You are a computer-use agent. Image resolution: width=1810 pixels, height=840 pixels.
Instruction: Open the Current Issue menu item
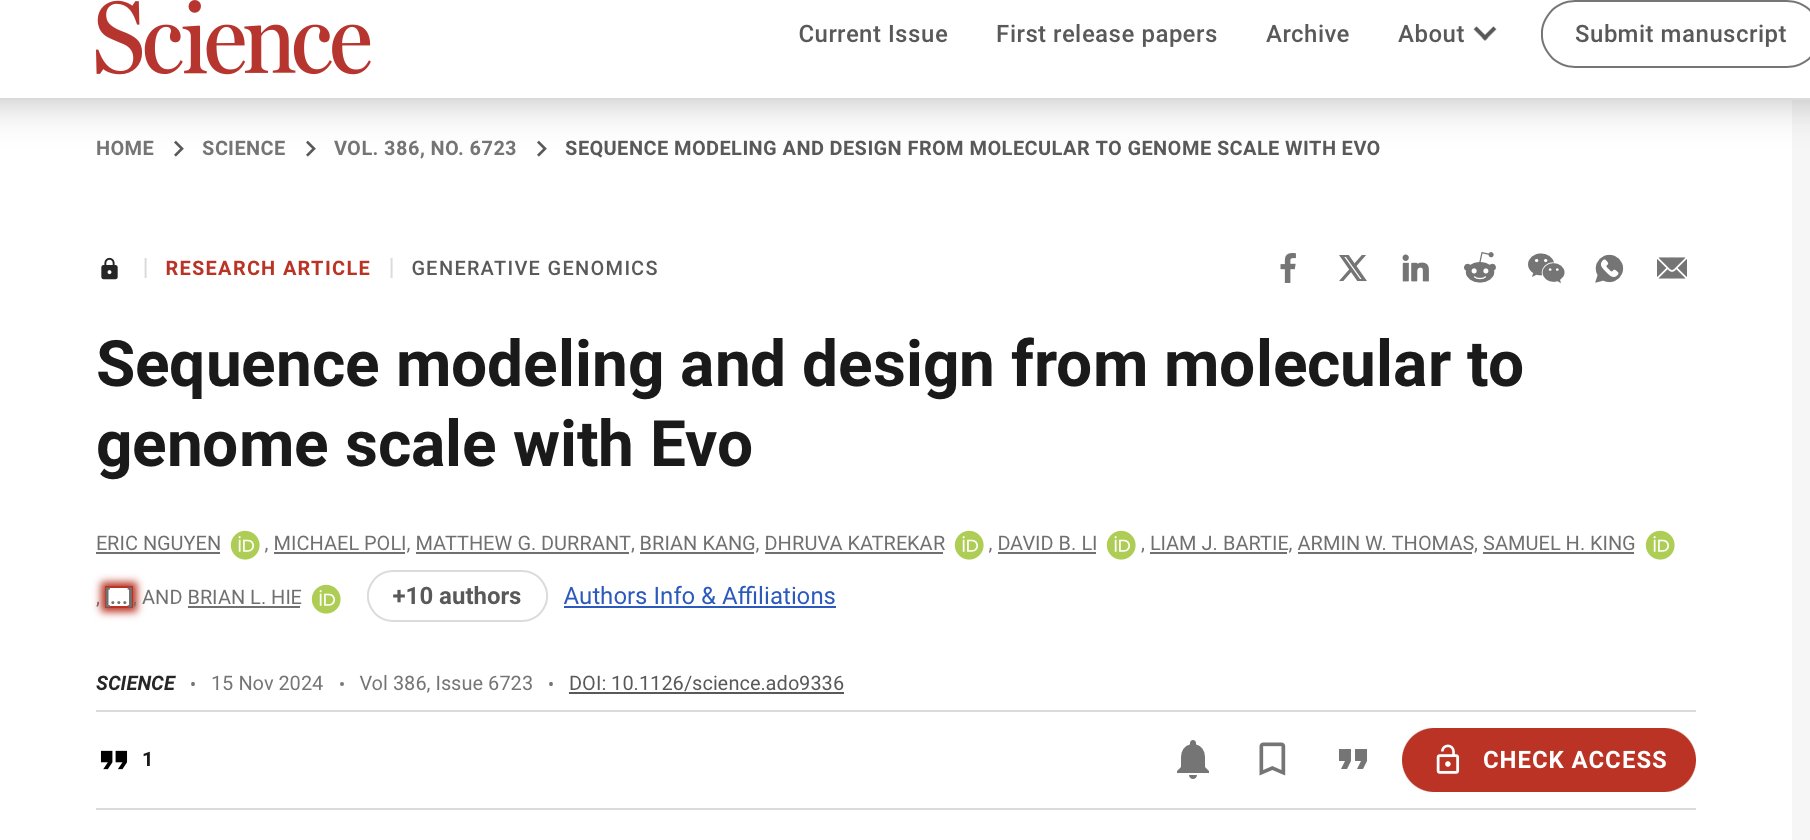[x=873, y=34]
